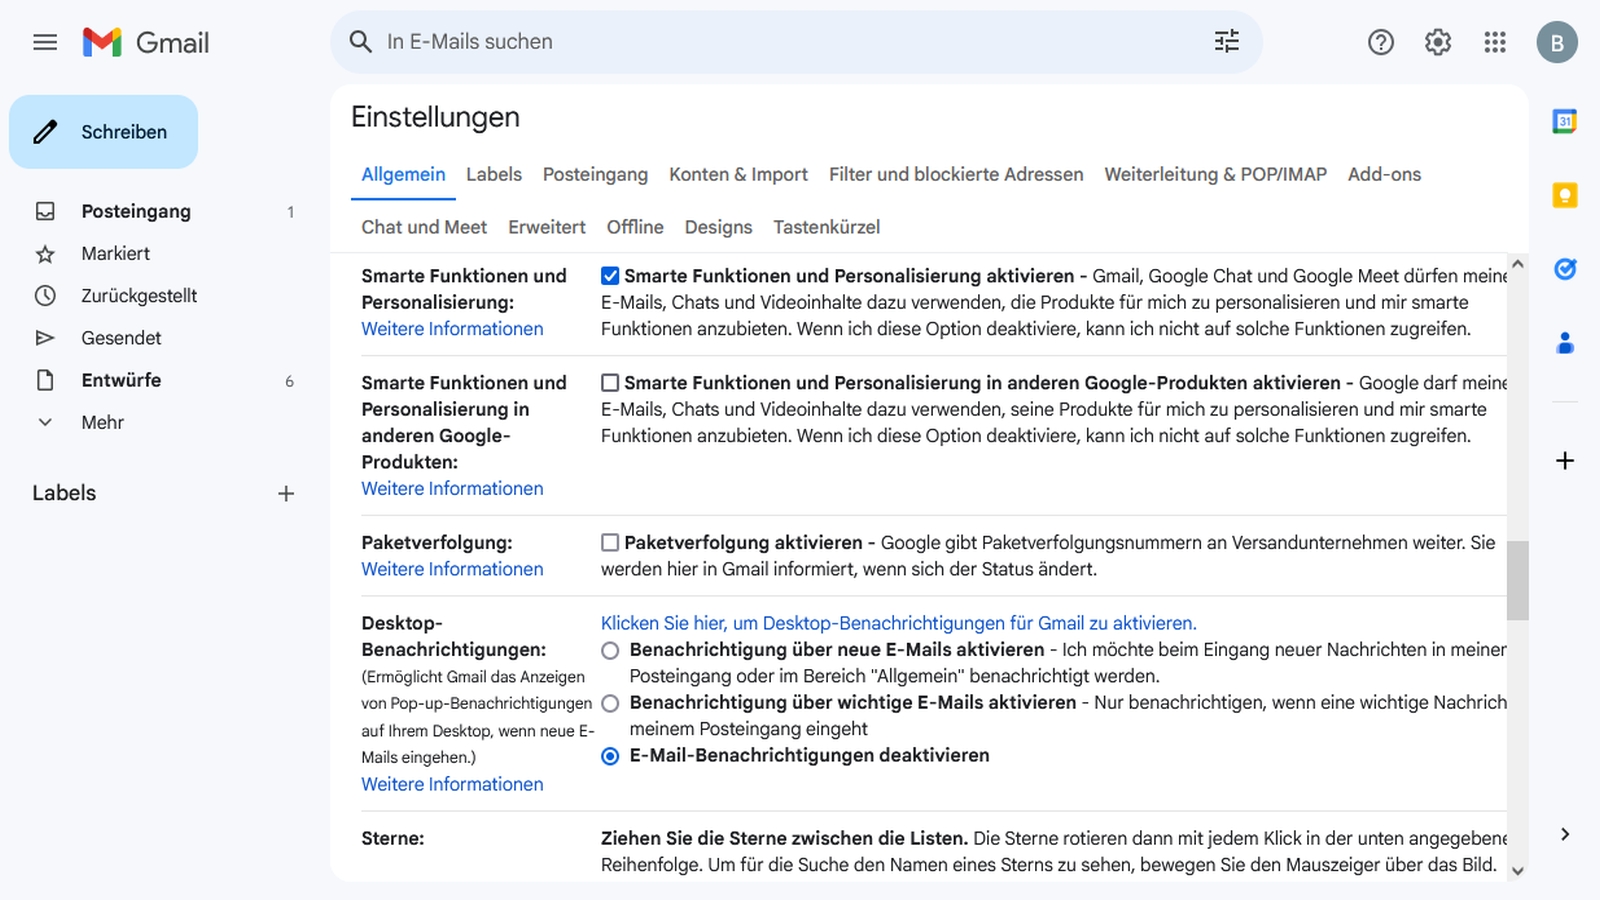This screenshot has width=1600, height=900.
Task: Open the Erweitert tab
Action: coord(547,227)
